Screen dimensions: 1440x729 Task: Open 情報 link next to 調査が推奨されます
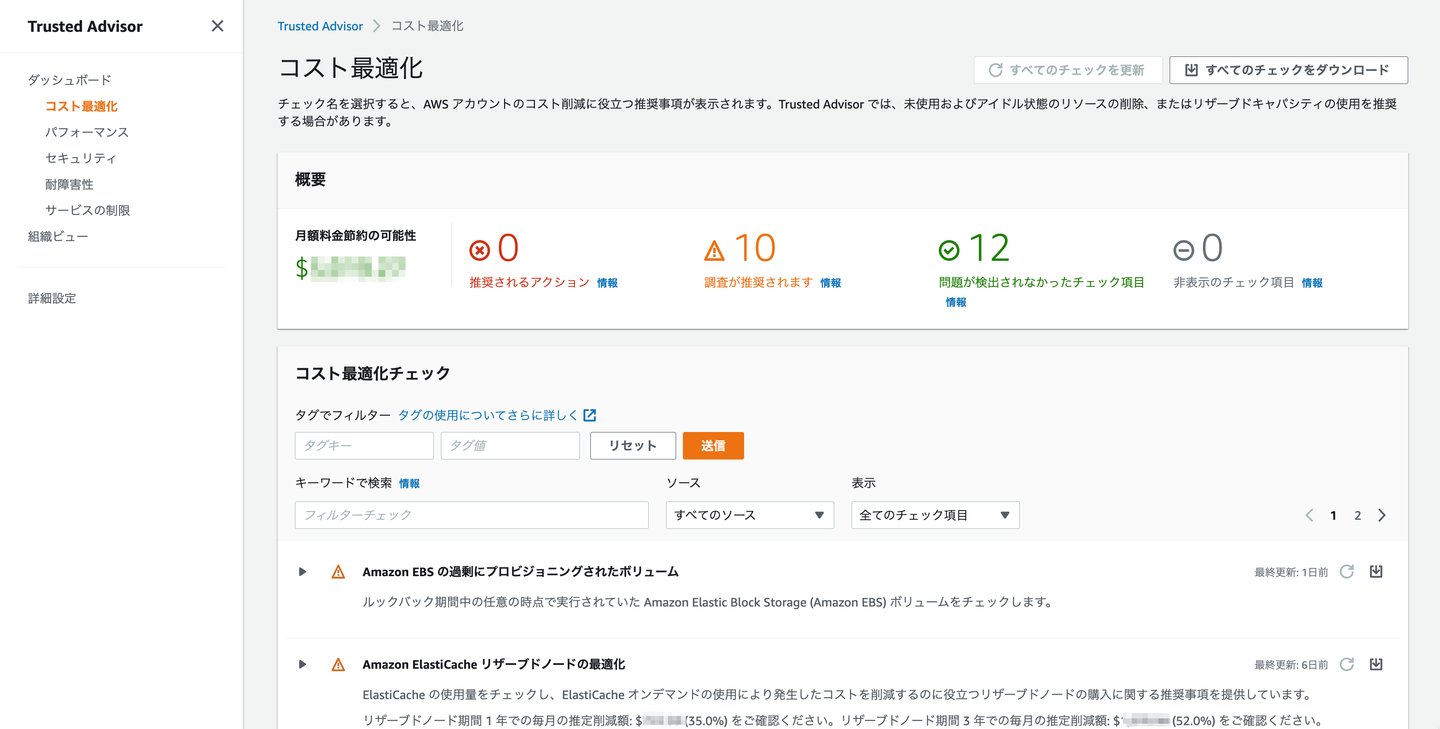(830, 283)
